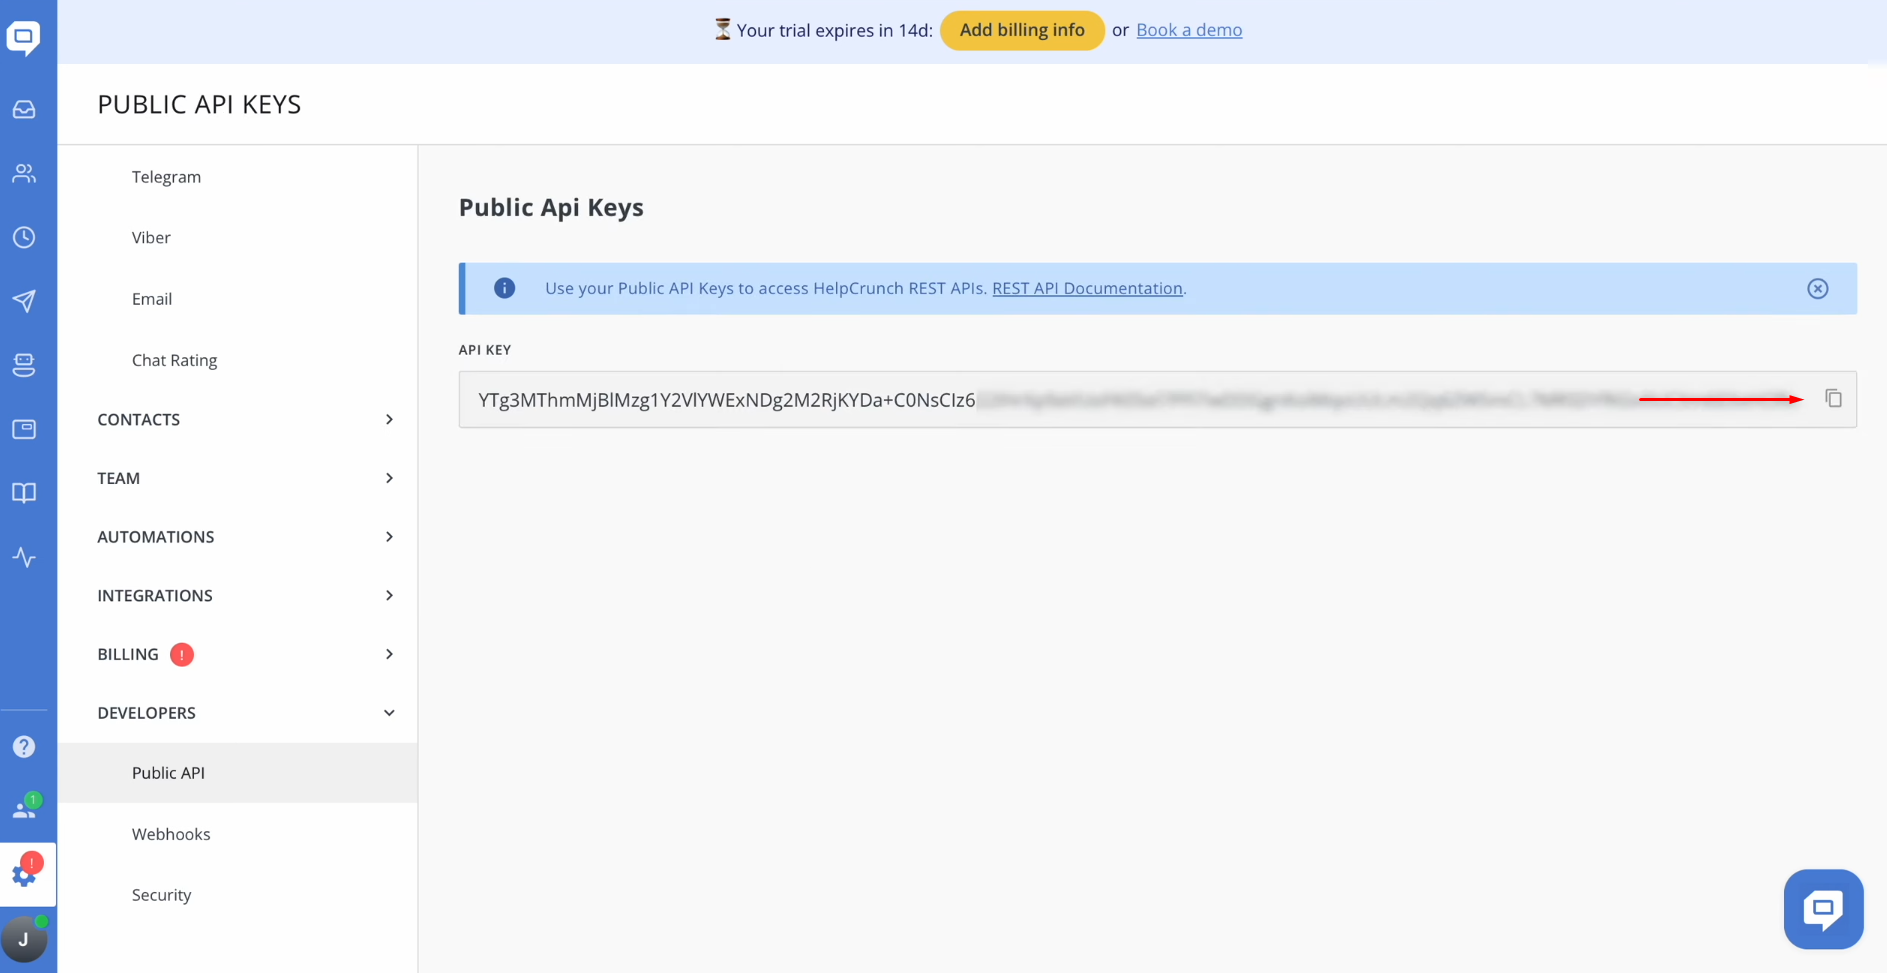Click the Add billing info button
The image size is (1887, 973).
(x=1022, y=30)
